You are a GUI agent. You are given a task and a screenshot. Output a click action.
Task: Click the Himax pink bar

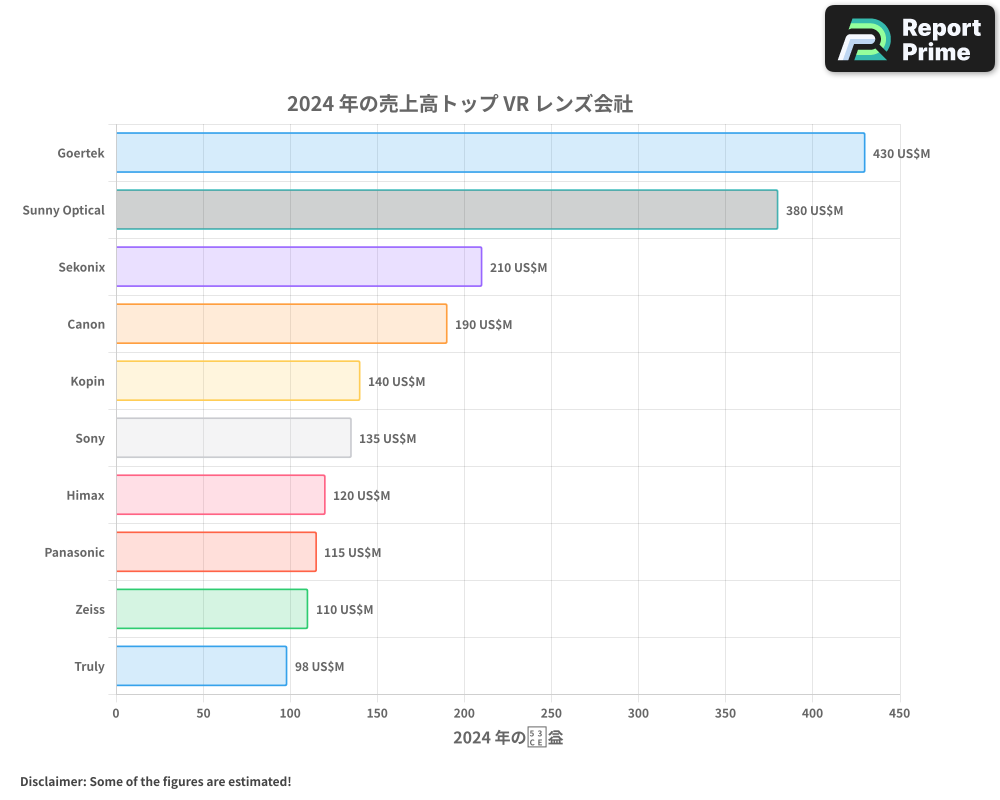point(220,495)
